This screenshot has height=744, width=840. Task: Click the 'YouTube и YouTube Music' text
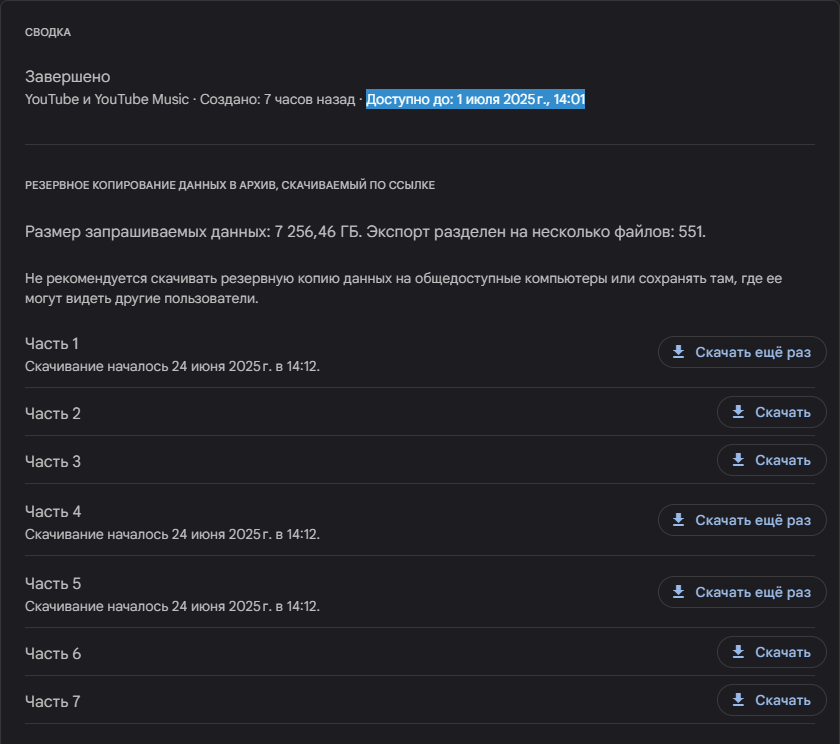[x=107, y=99]
